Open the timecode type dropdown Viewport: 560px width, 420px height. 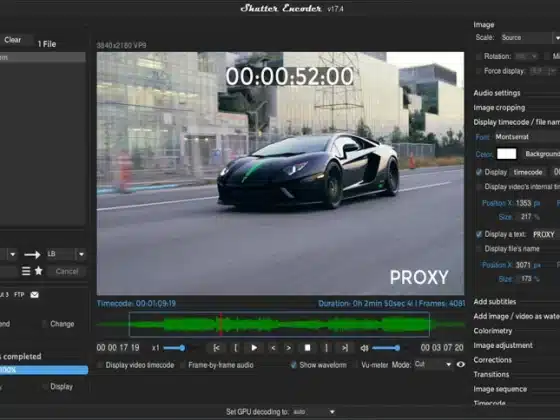(528, 172)
